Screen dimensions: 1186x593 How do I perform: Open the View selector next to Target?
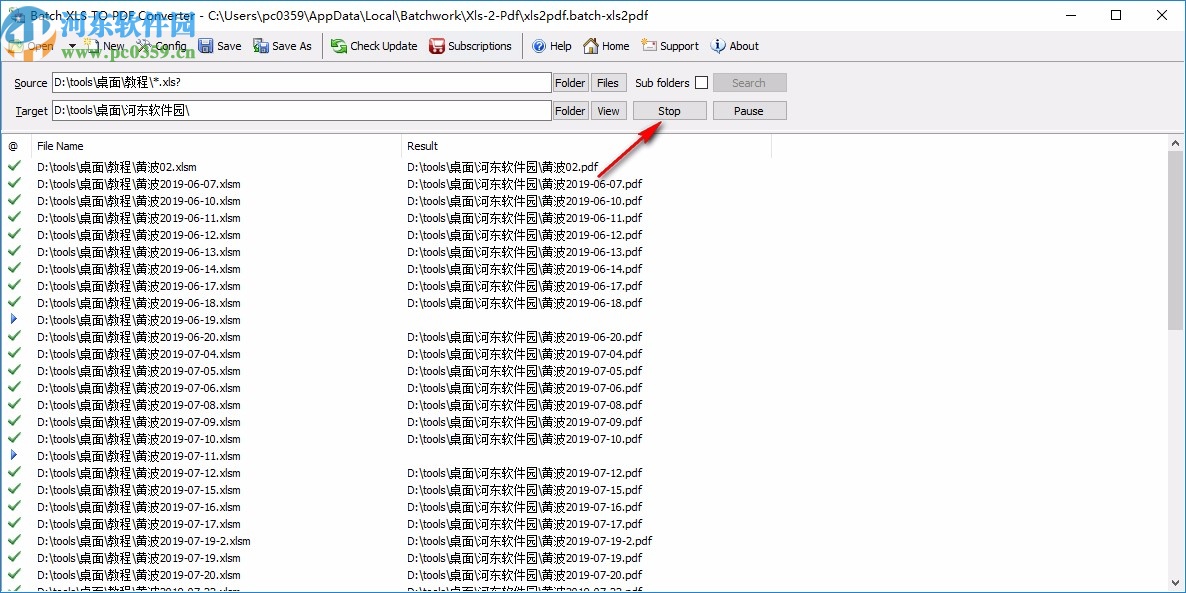coord(608,110)
